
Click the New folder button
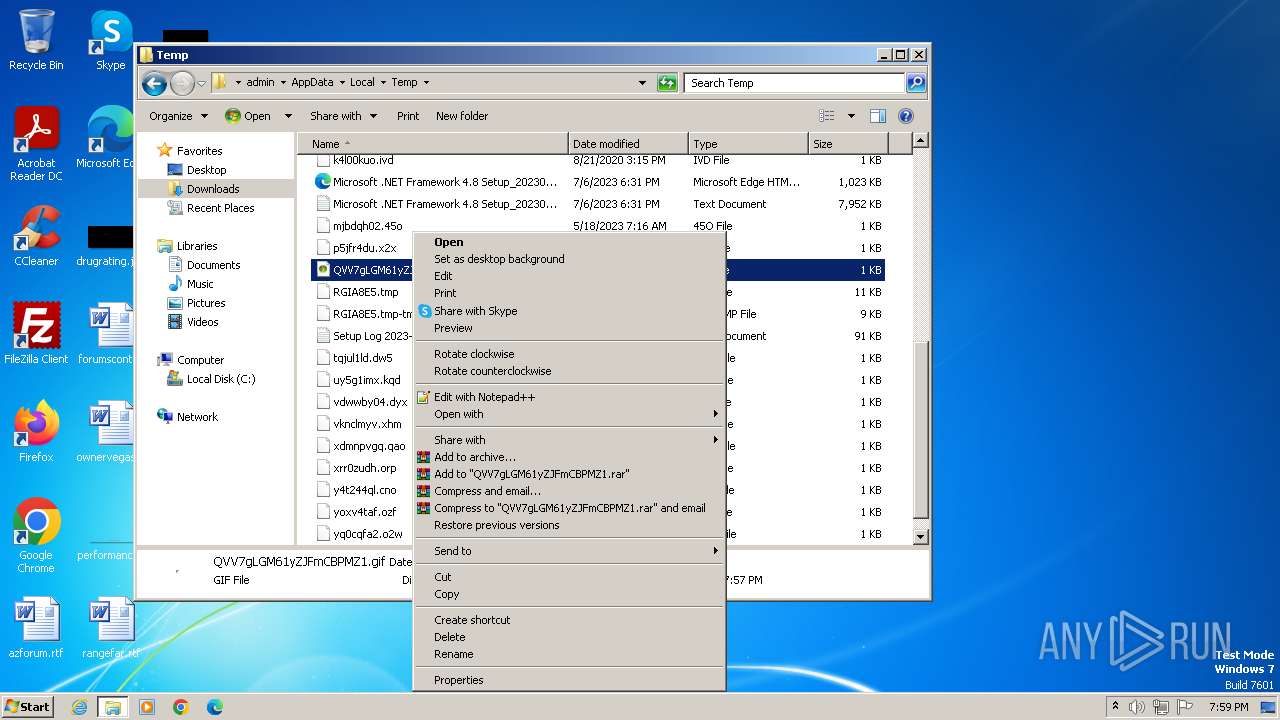click(x=462, y=116)
